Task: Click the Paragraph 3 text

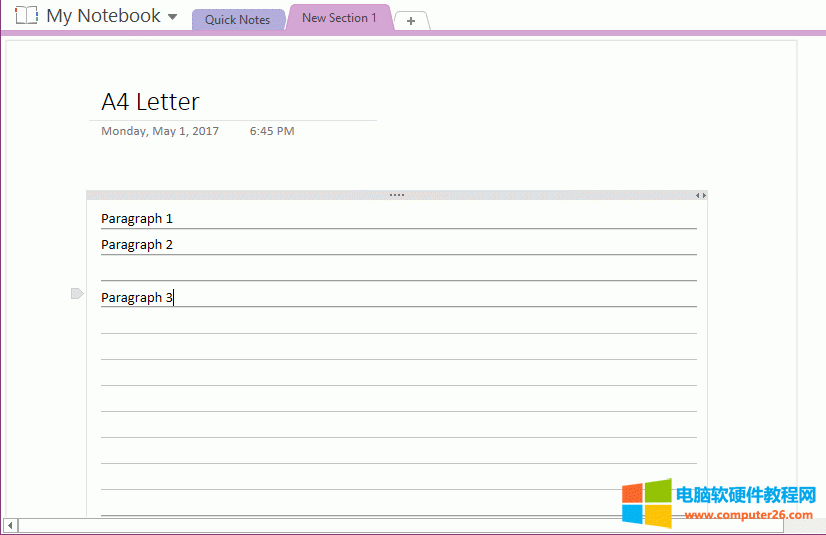Action: click(137, 298)
